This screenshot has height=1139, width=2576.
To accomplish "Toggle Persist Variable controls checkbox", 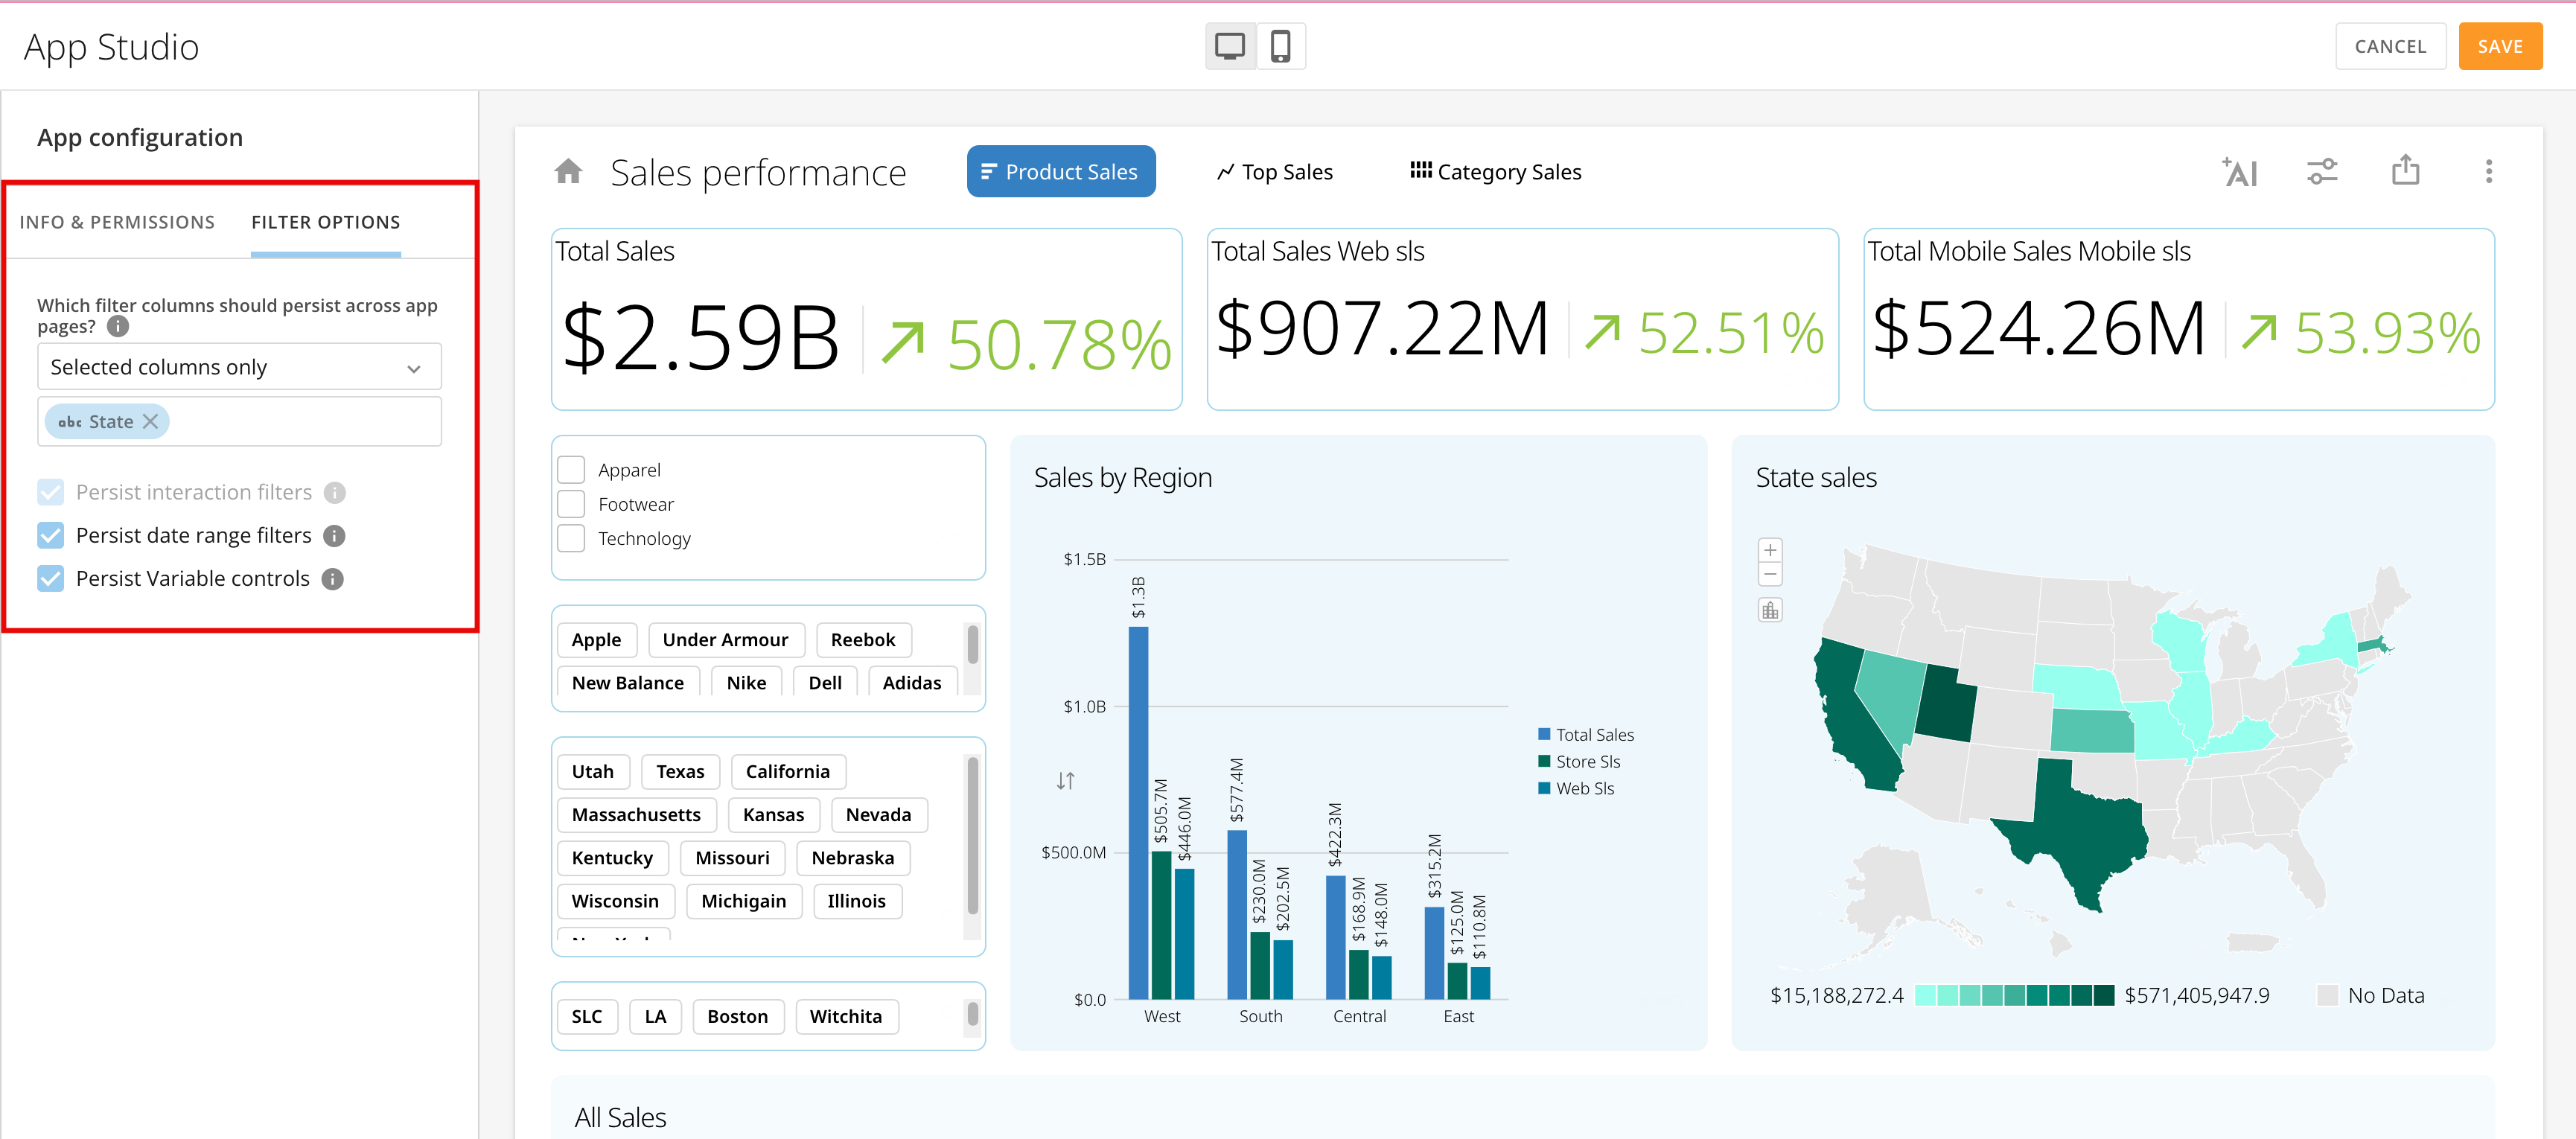I will pos(51,579).
